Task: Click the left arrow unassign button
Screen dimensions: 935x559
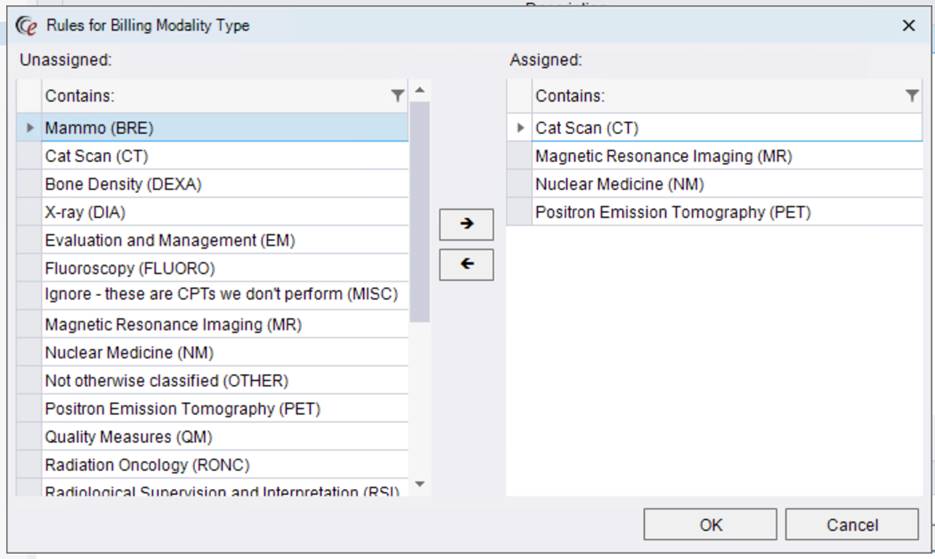Action: click(466, 265)
